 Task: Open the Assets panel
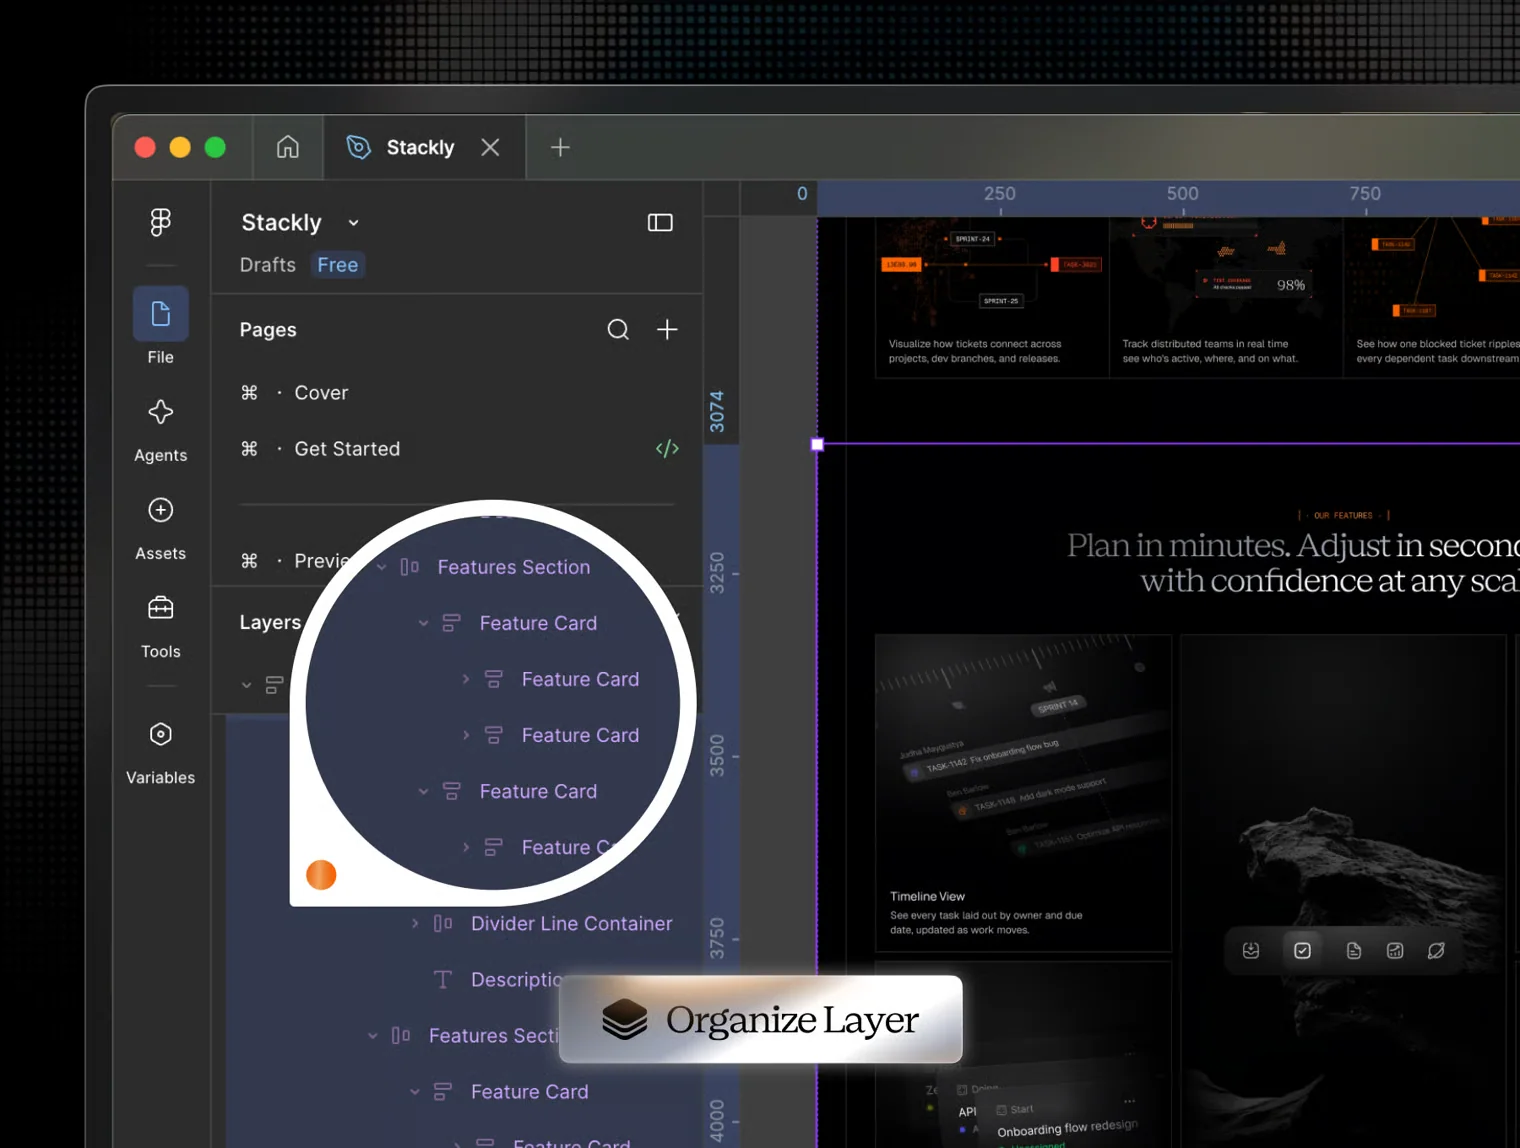click(160, 528)
